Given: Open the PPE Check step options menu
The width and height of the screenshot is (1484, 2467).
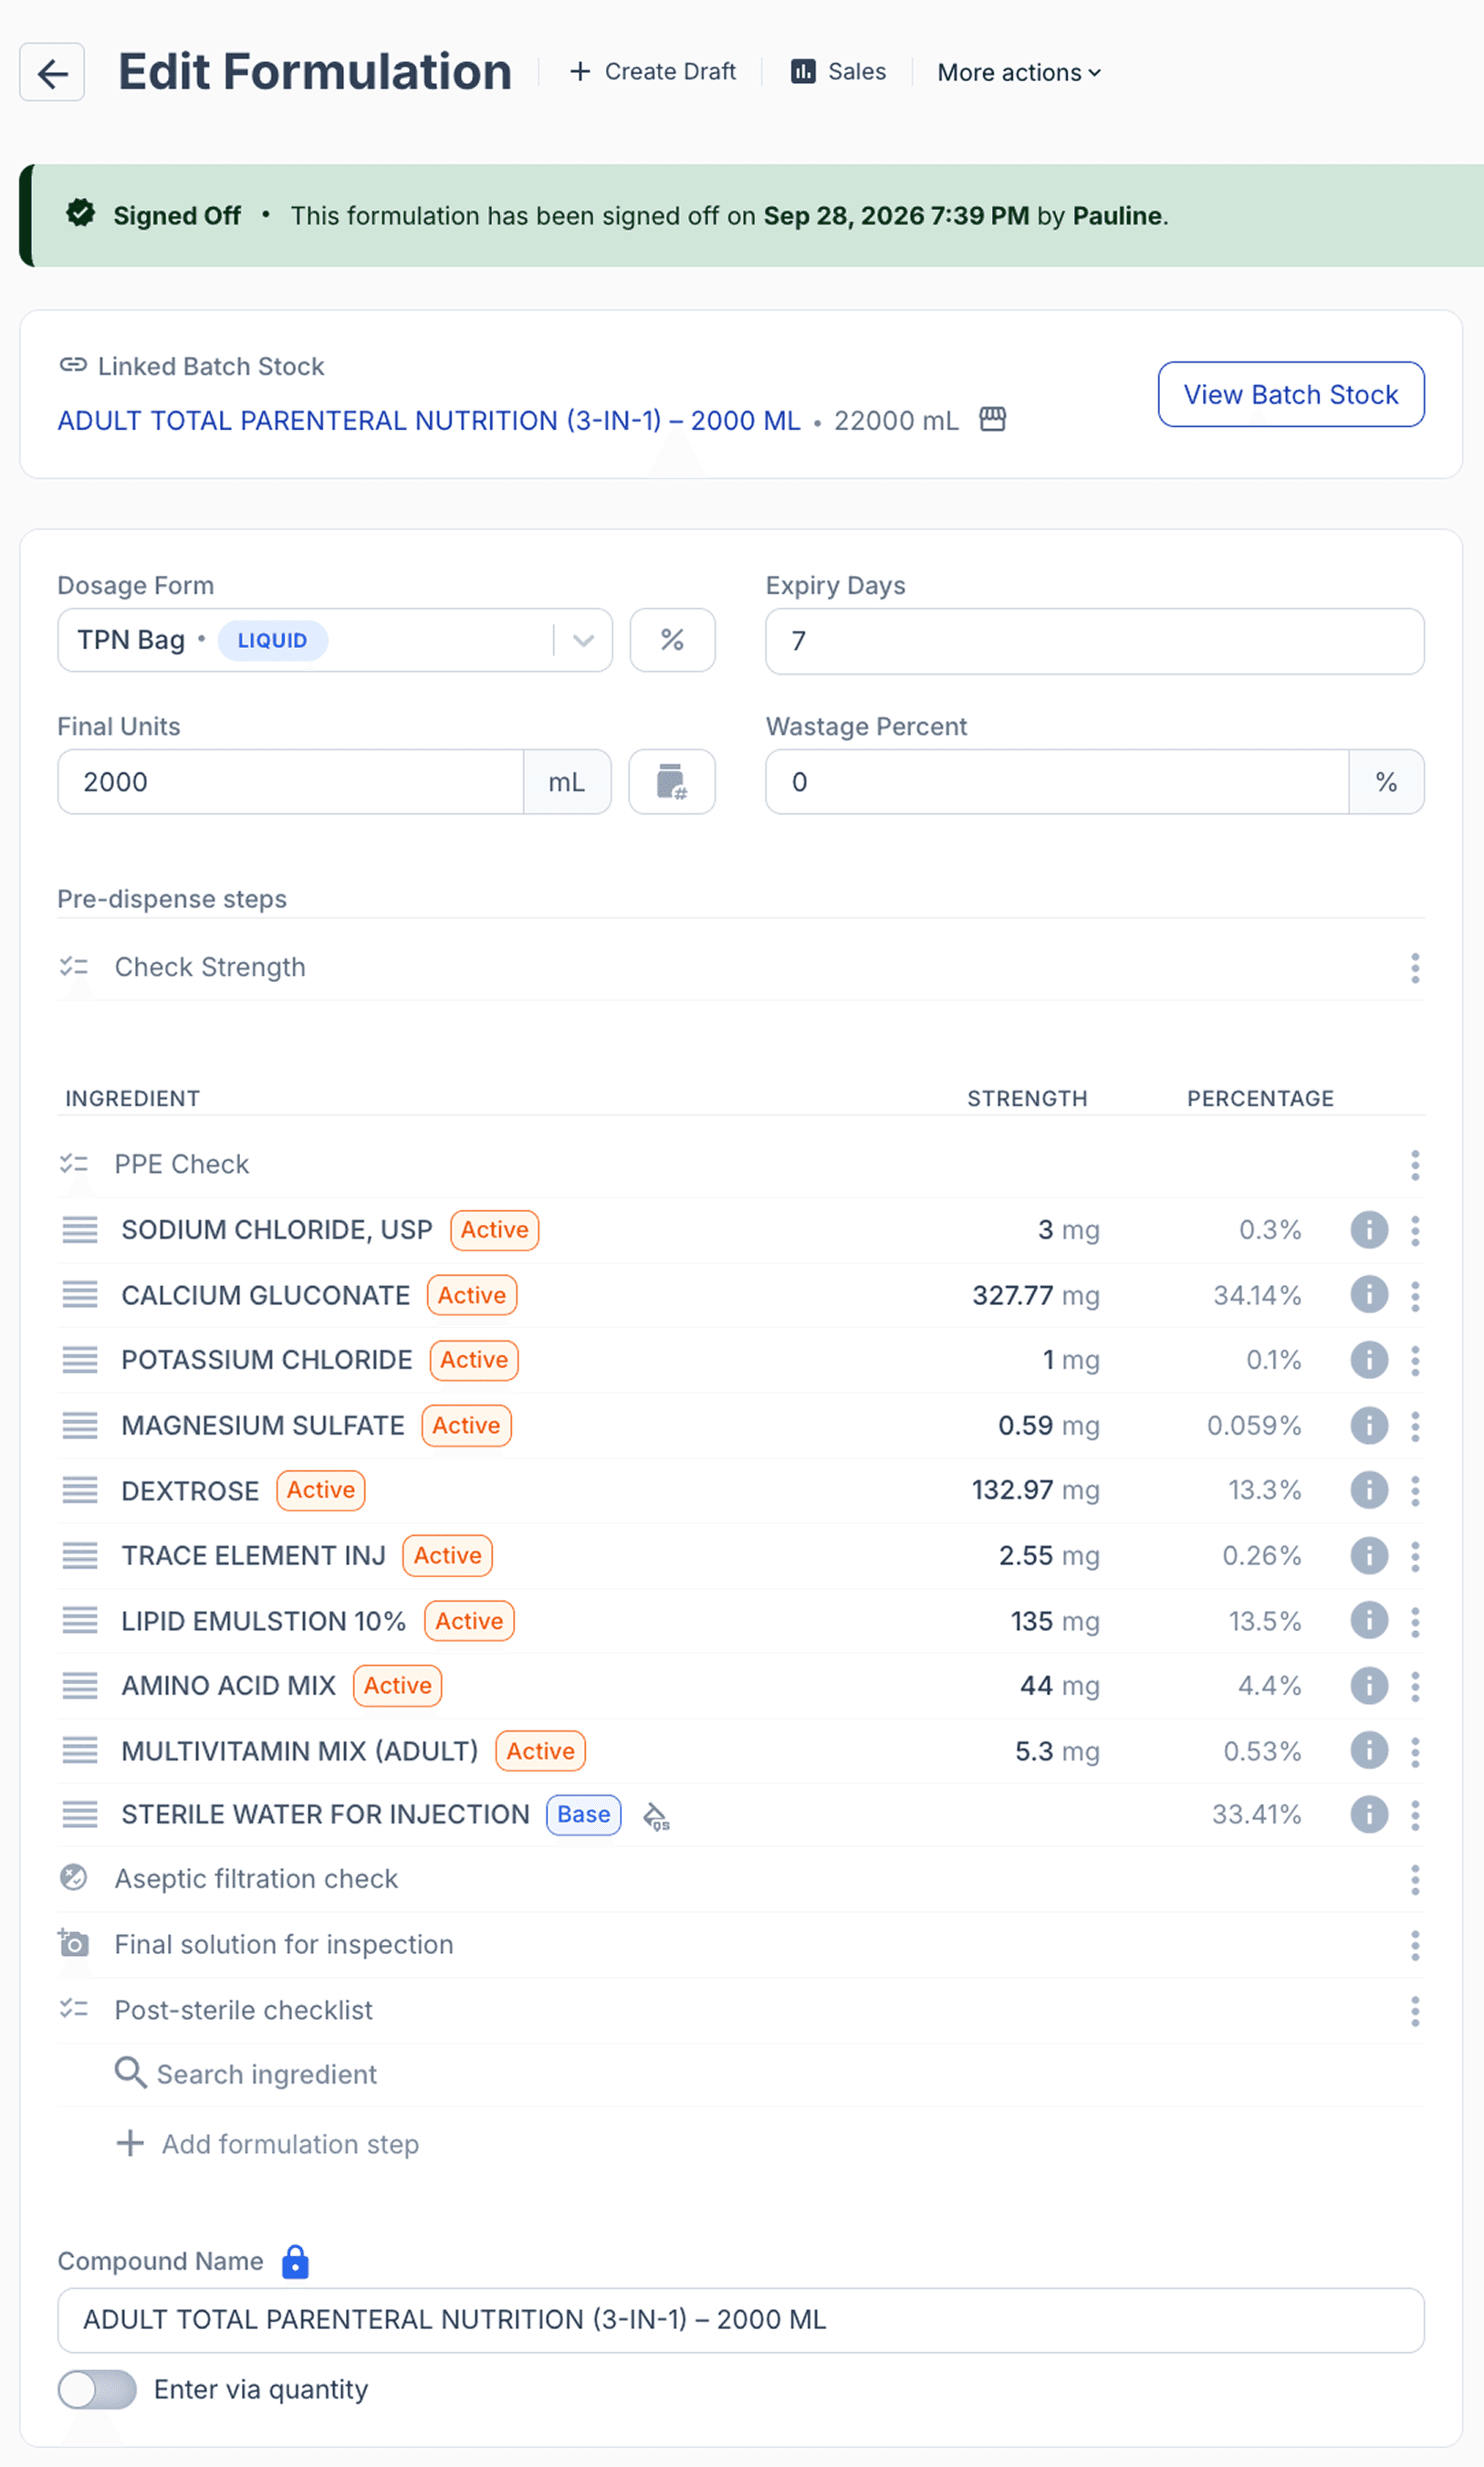Looking at the screenshot, I should (x=1415, y=1165).
